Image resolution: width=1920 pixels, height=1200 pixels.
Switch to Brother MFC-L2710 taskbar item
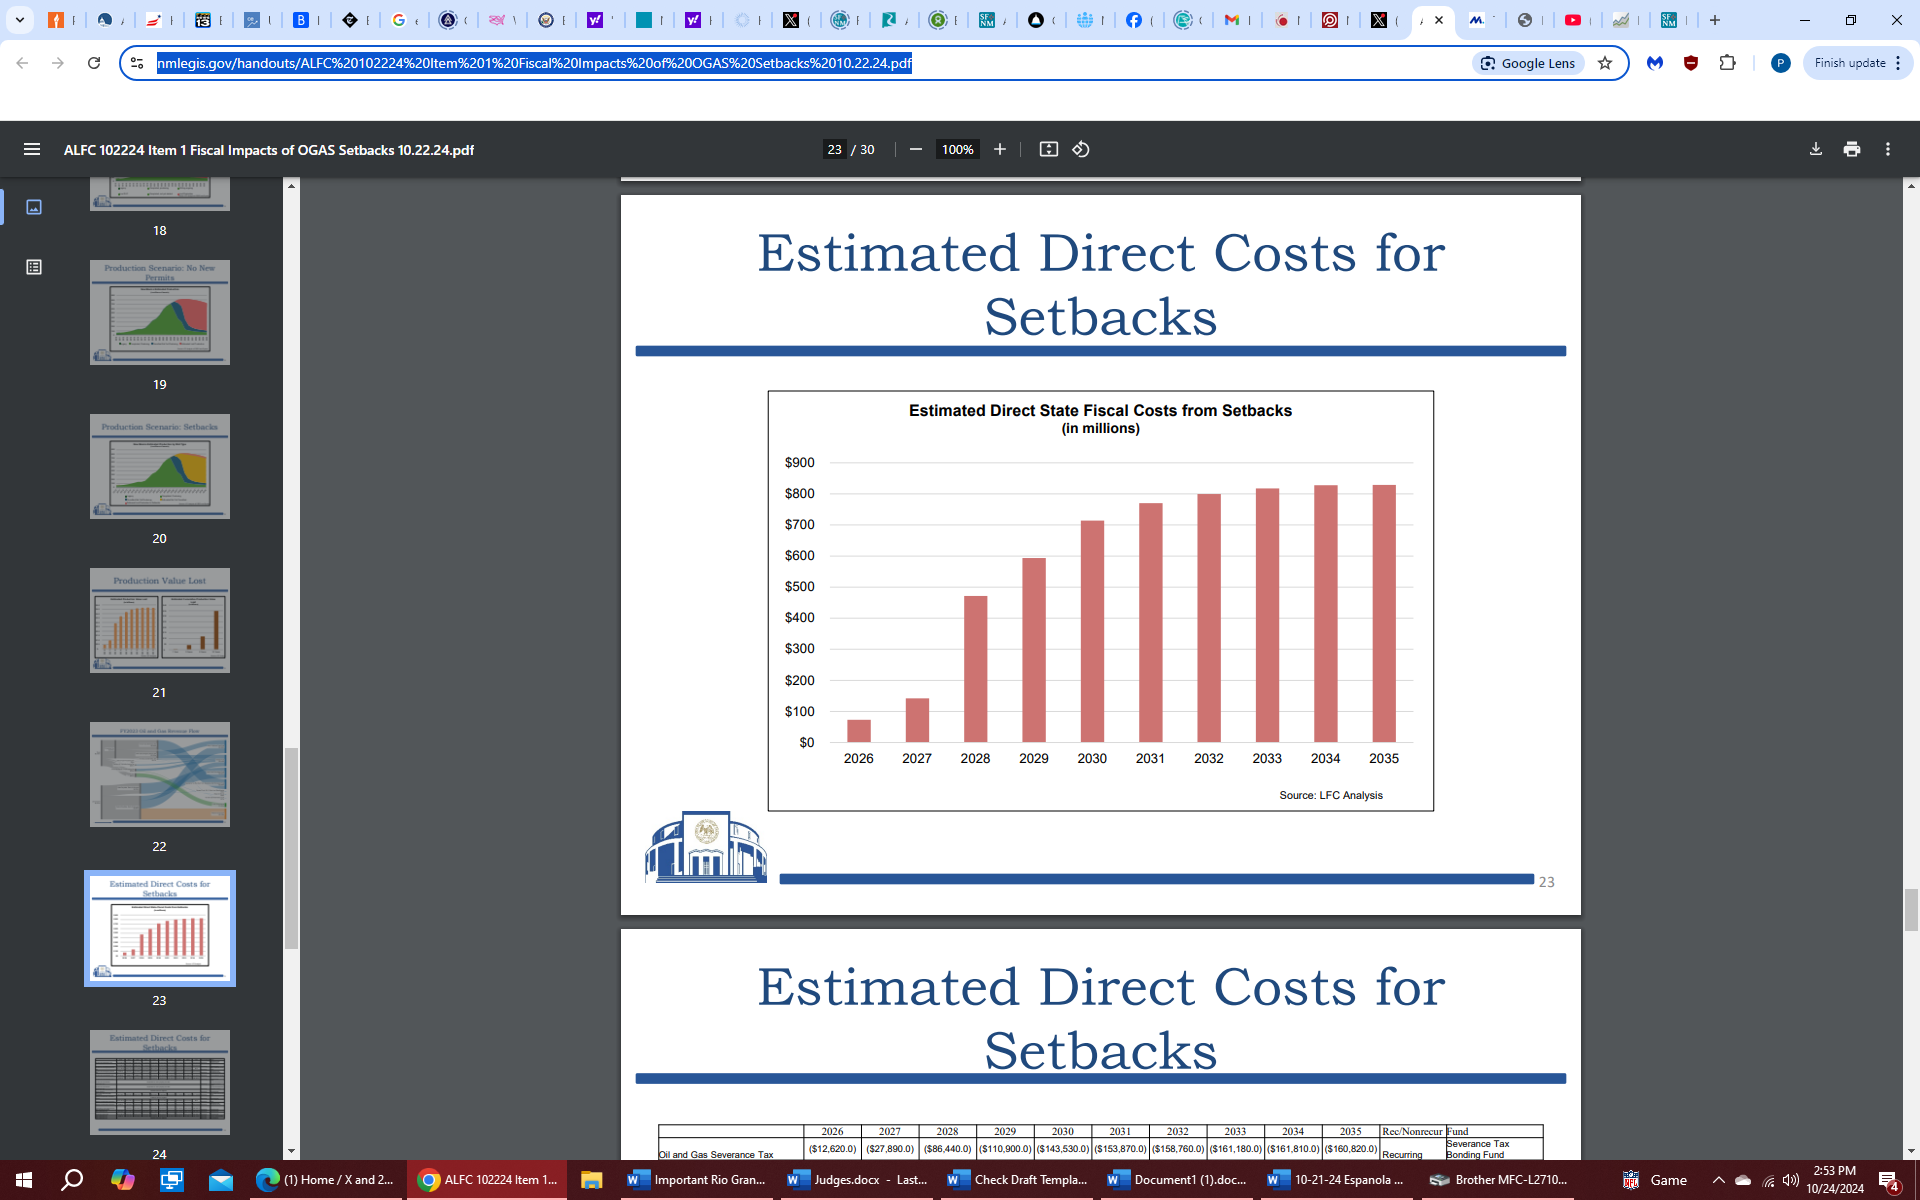tap(1498, 1180)
